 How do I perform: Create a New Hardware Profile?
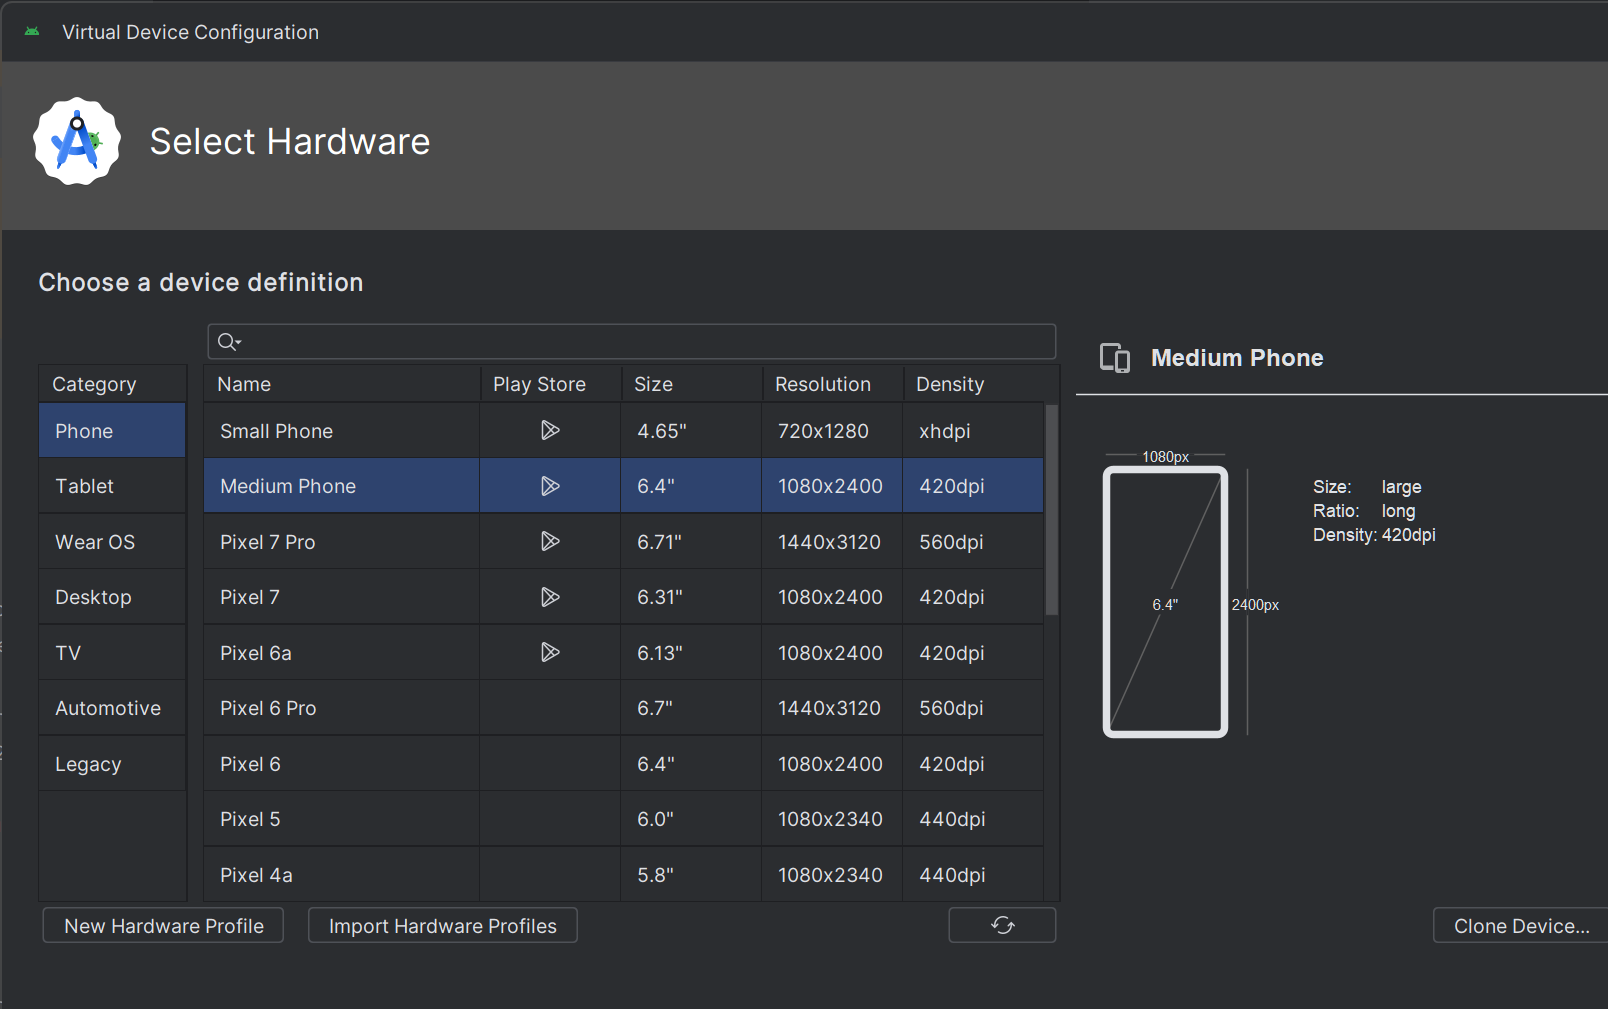pos(163,925)
